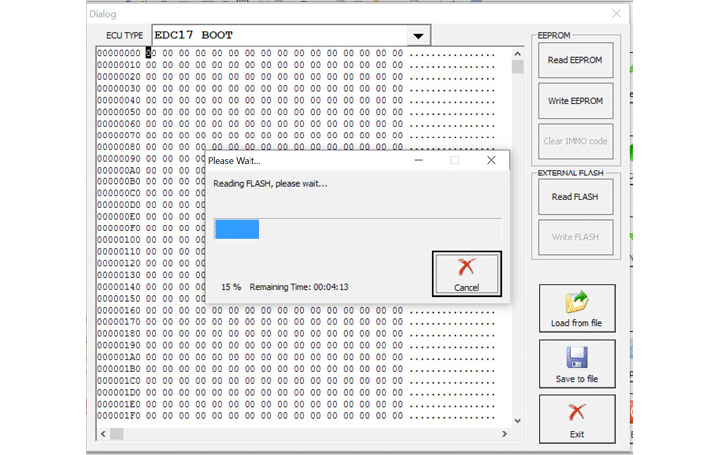The height and width of the screenshot is (455, 719).
Task: Close the Please Wait popup window
Action: point(490,160)
